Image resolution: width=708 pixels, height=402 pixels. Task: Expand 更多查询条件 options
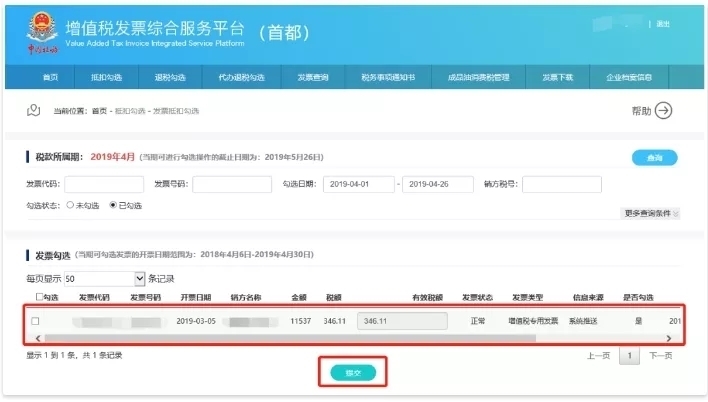651,213
